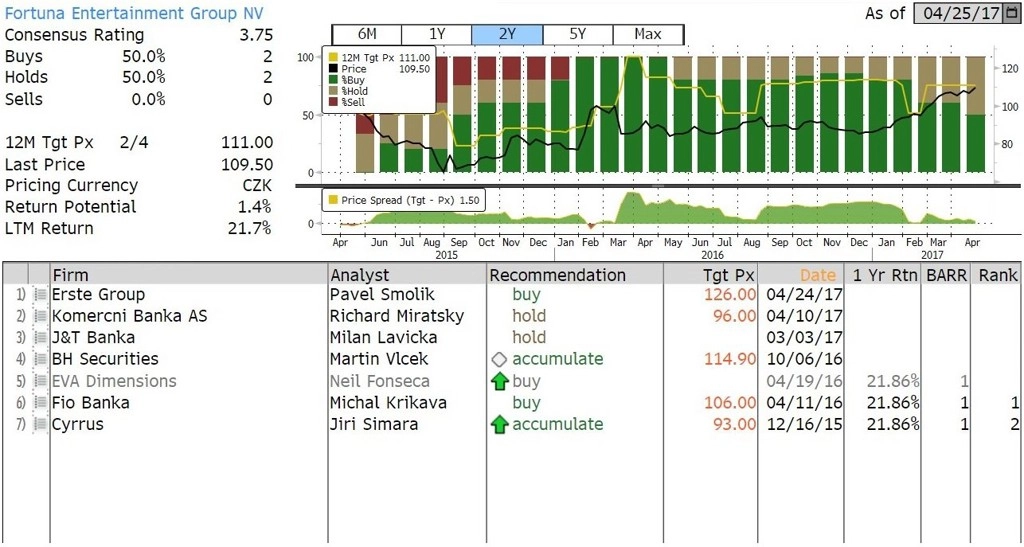Screen dimensions: 1024x547
Task: Click the LTM Return value 21.7%
Action: tap(251, 228)
